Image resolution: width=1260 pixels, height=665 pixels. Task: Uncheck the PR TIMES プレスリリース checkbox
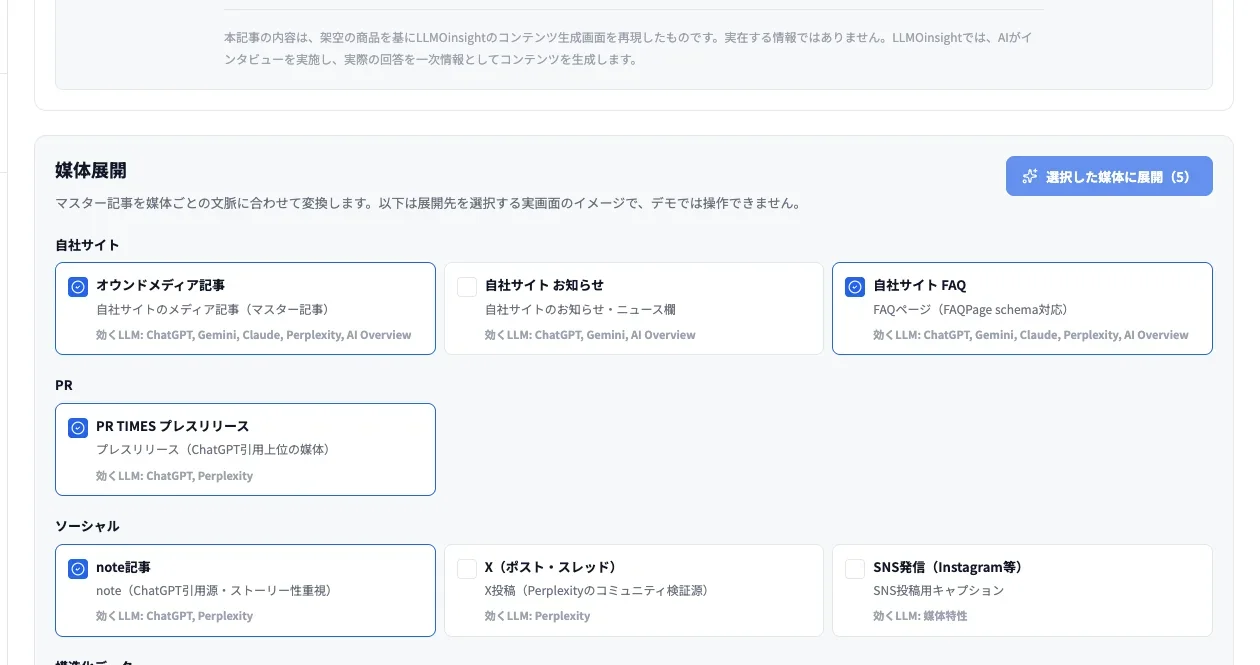coord(78,428)
